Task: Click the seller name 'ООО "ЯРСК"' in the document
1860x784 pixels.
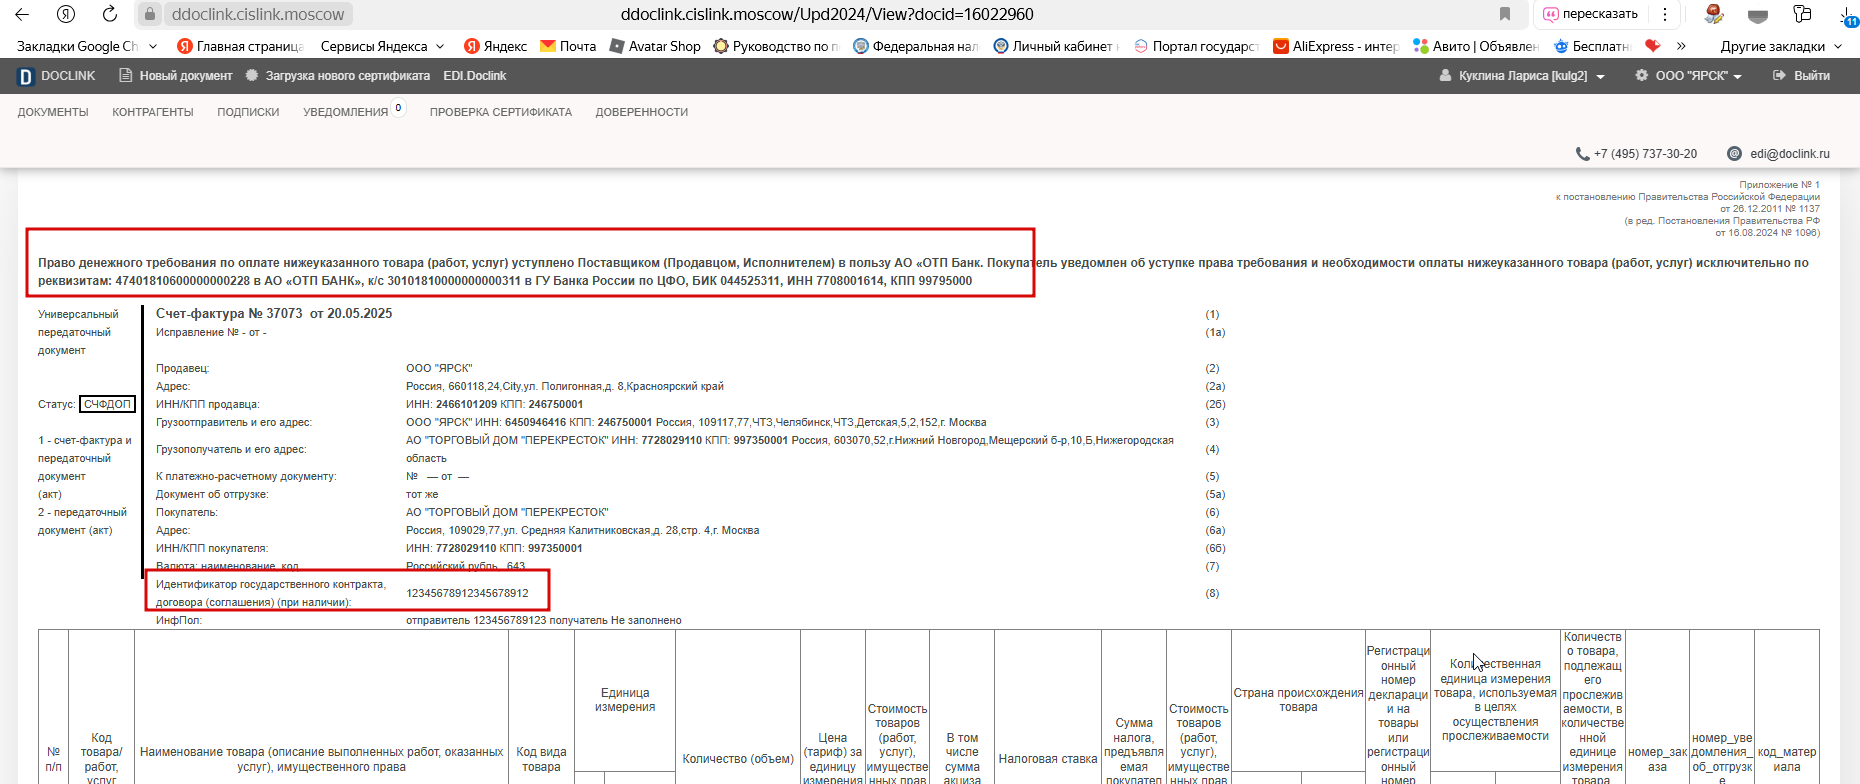Action: pos(439,368)
